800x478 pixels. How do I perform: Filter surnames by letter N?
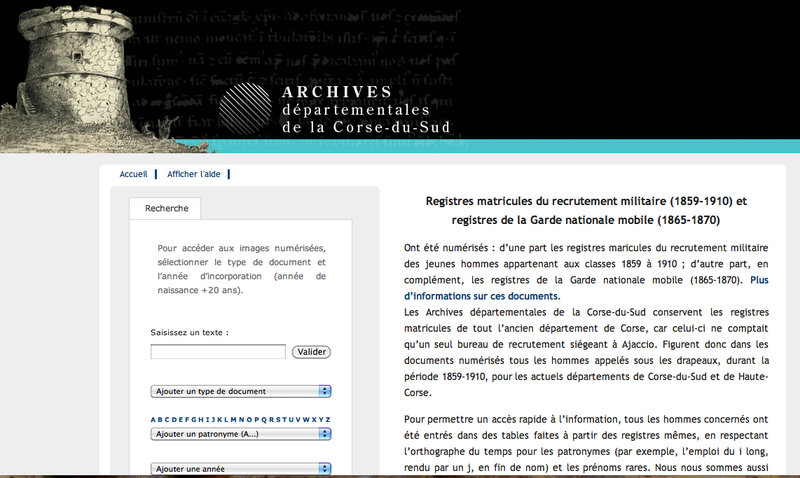[241, 419]
